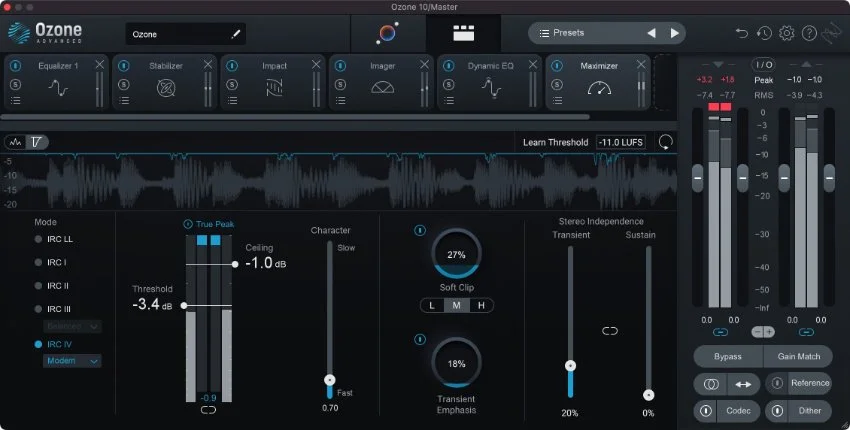Toggle the Imager power button
Image resolution: width=850 pixels, height=430 pixels.
click(340, 66)
